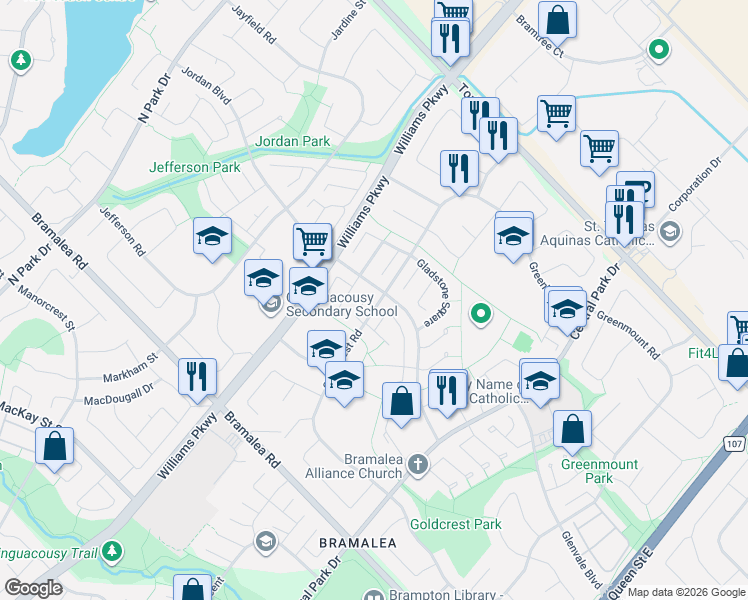Select the grocery cart marker left of Corporation Dr

(600, 153)
